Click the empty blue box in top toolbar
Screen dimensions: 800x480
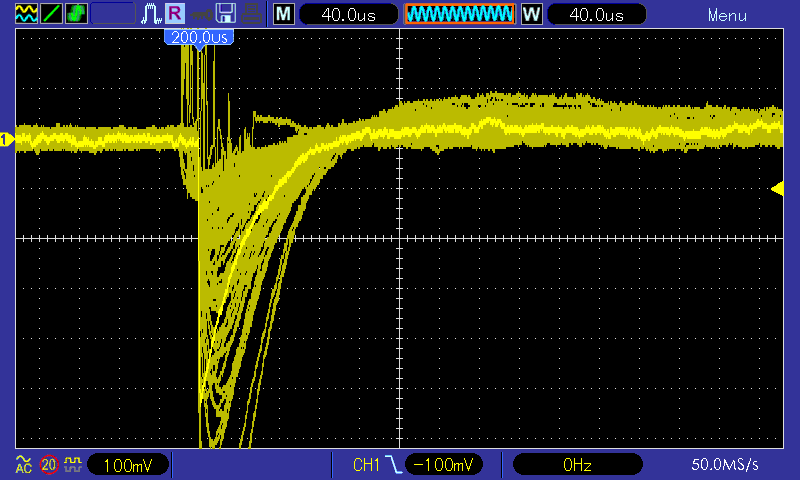click(113, 14)
